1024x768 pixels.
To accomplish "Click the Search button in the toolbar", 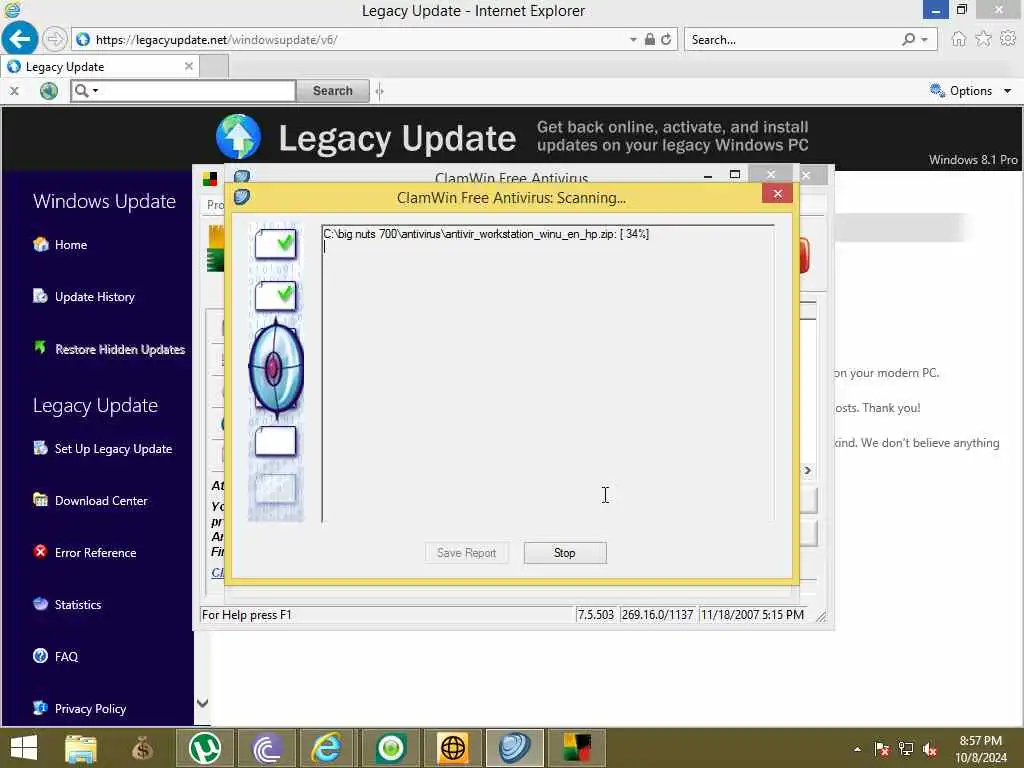I will [x=332, y=91].
